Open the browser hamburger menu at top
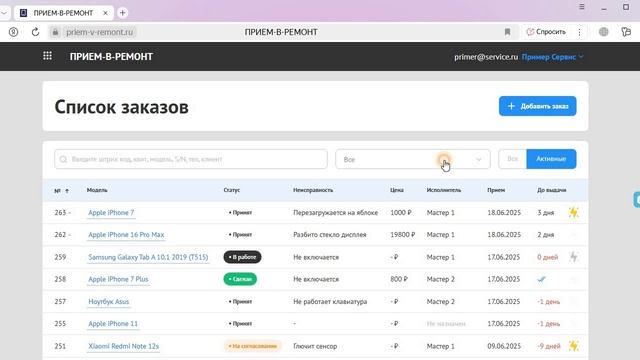The width and height of the screenshot is (640, 360). tap(582, 7)
